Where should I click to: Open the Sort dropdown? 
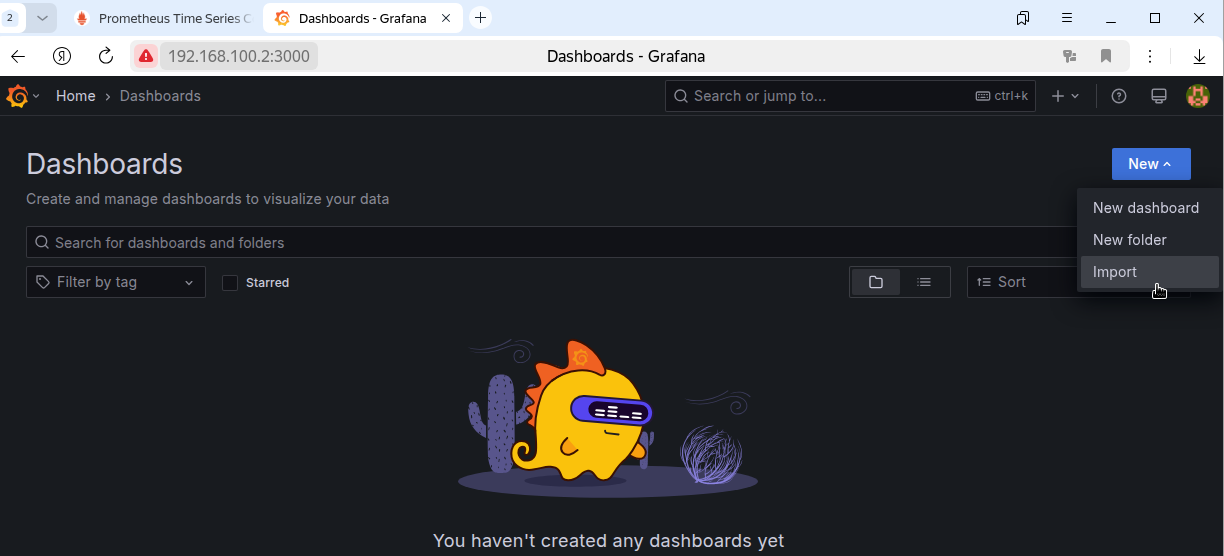click(1022, 282)
